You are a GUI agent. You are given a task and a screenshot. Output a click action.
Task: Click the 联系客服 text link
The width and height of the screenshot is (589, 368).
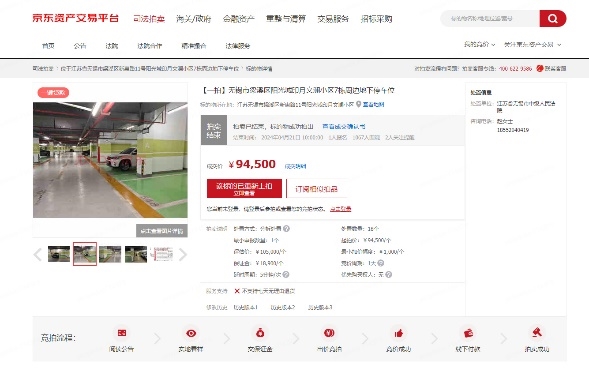[x=555, y=68]
